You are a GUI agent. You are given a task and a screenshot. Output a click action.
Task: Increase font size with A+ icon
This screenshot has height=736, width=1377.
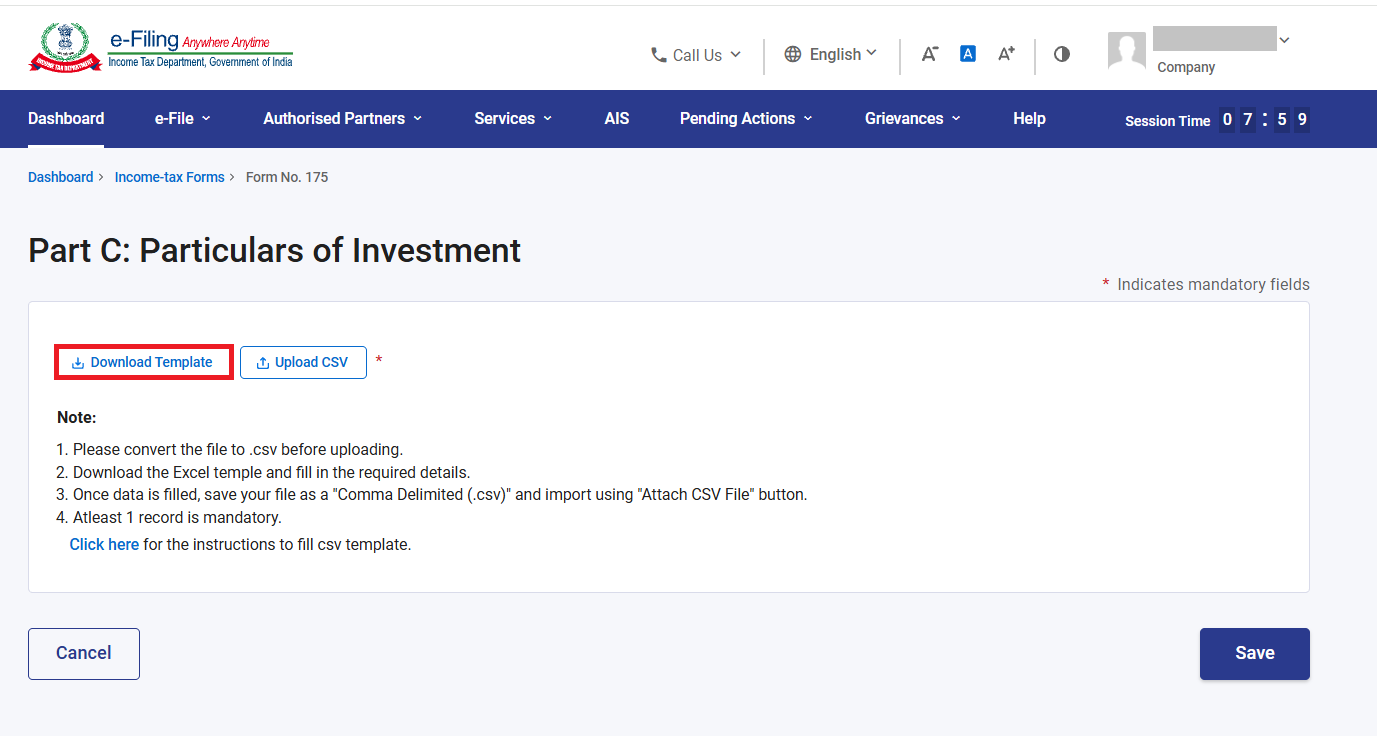click(1007, 54)
